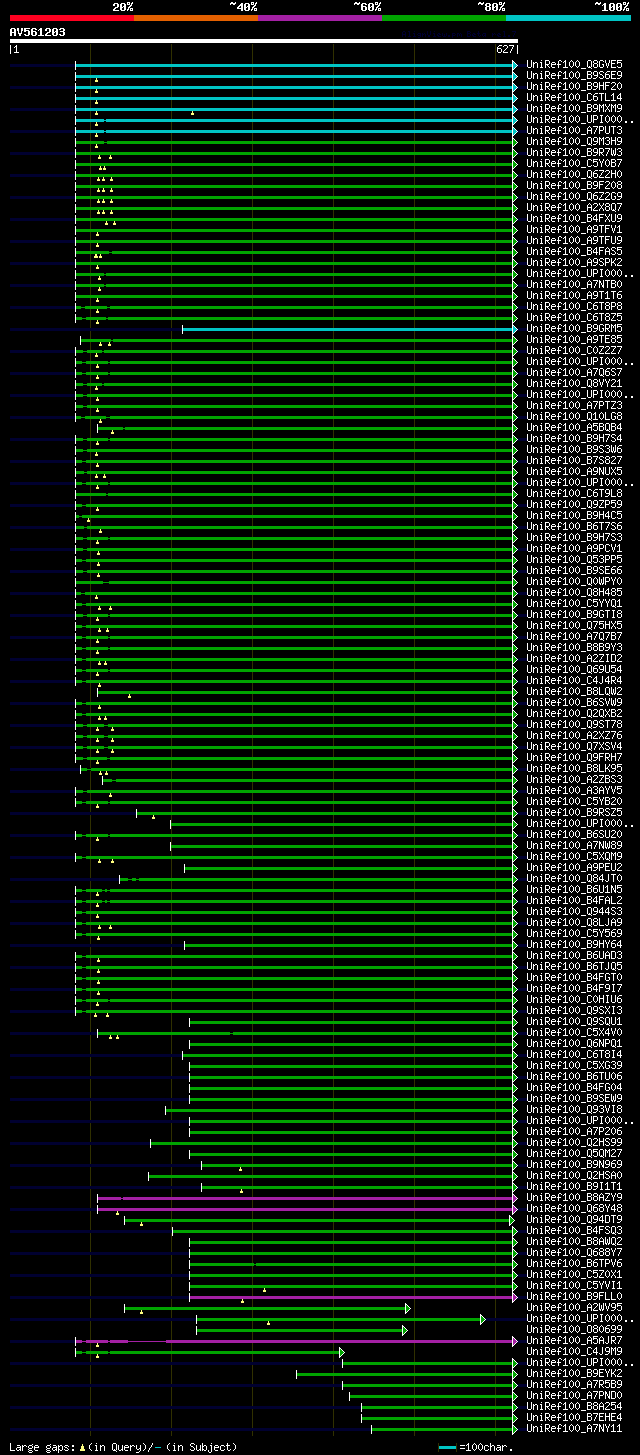The width and height of the screenshot is (640, 1455).
Task: Select label UniRef100_B9HY64
Action: (x=574, y=944)
